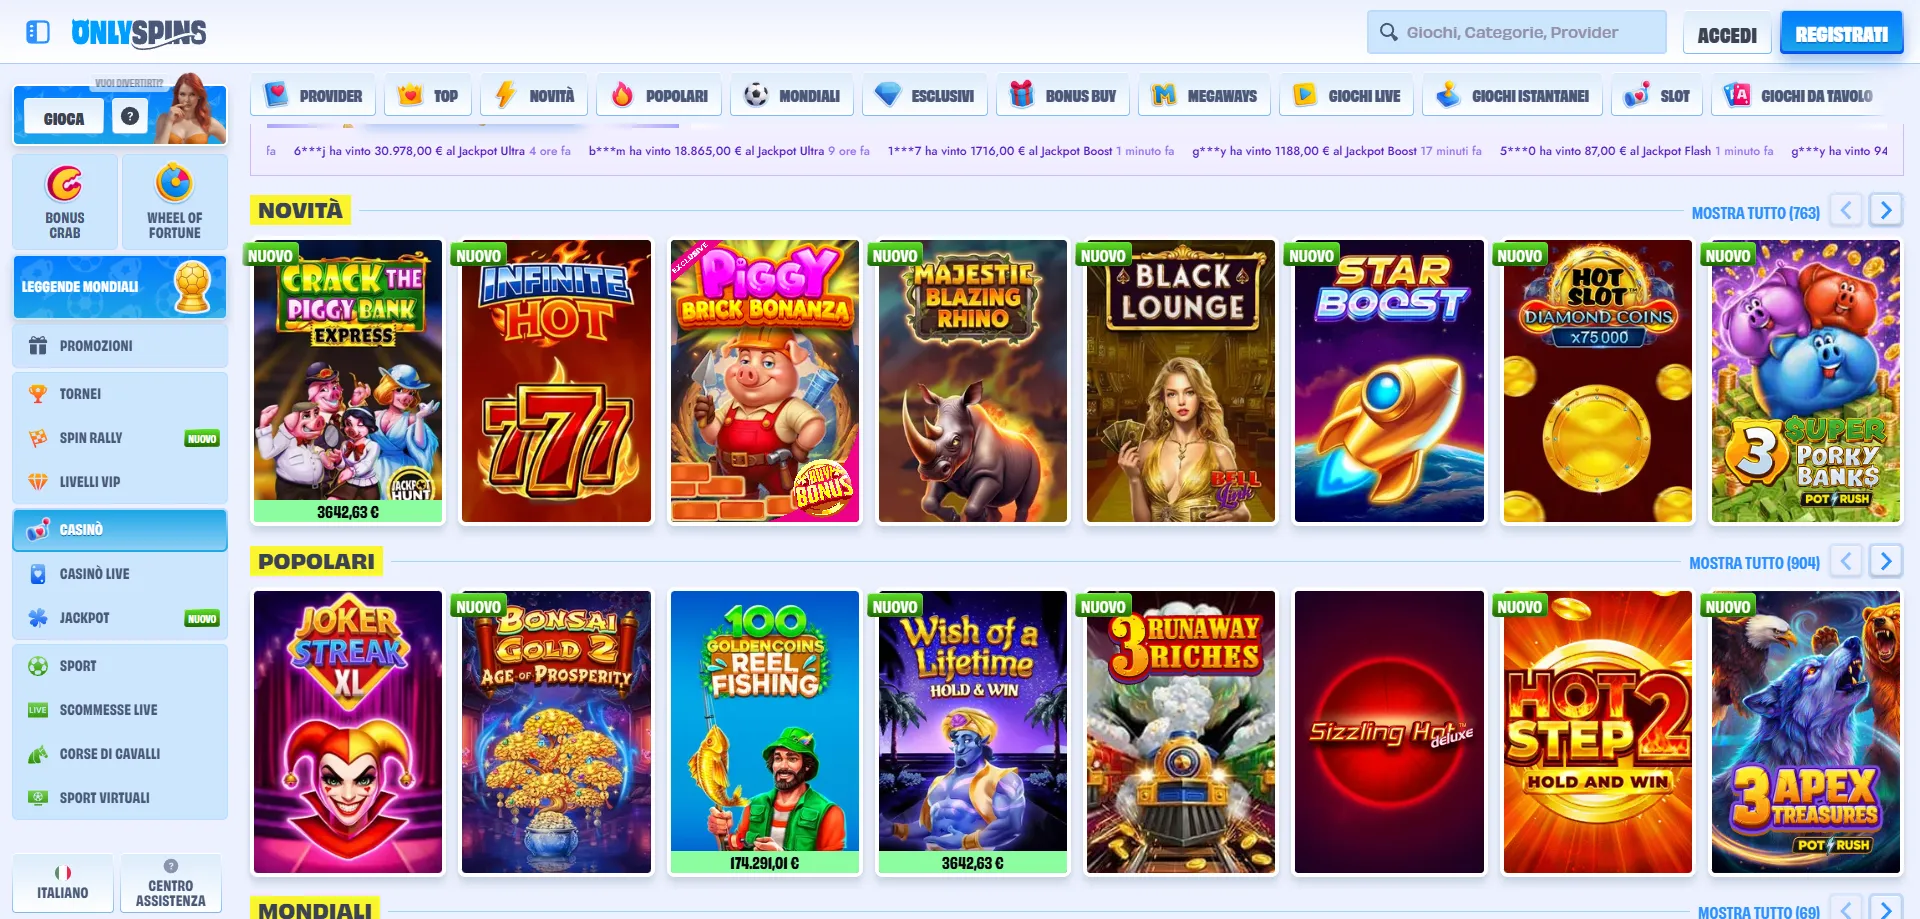Open Giochi Live category
1920x919 pixels.
(x=1347, y=96)
